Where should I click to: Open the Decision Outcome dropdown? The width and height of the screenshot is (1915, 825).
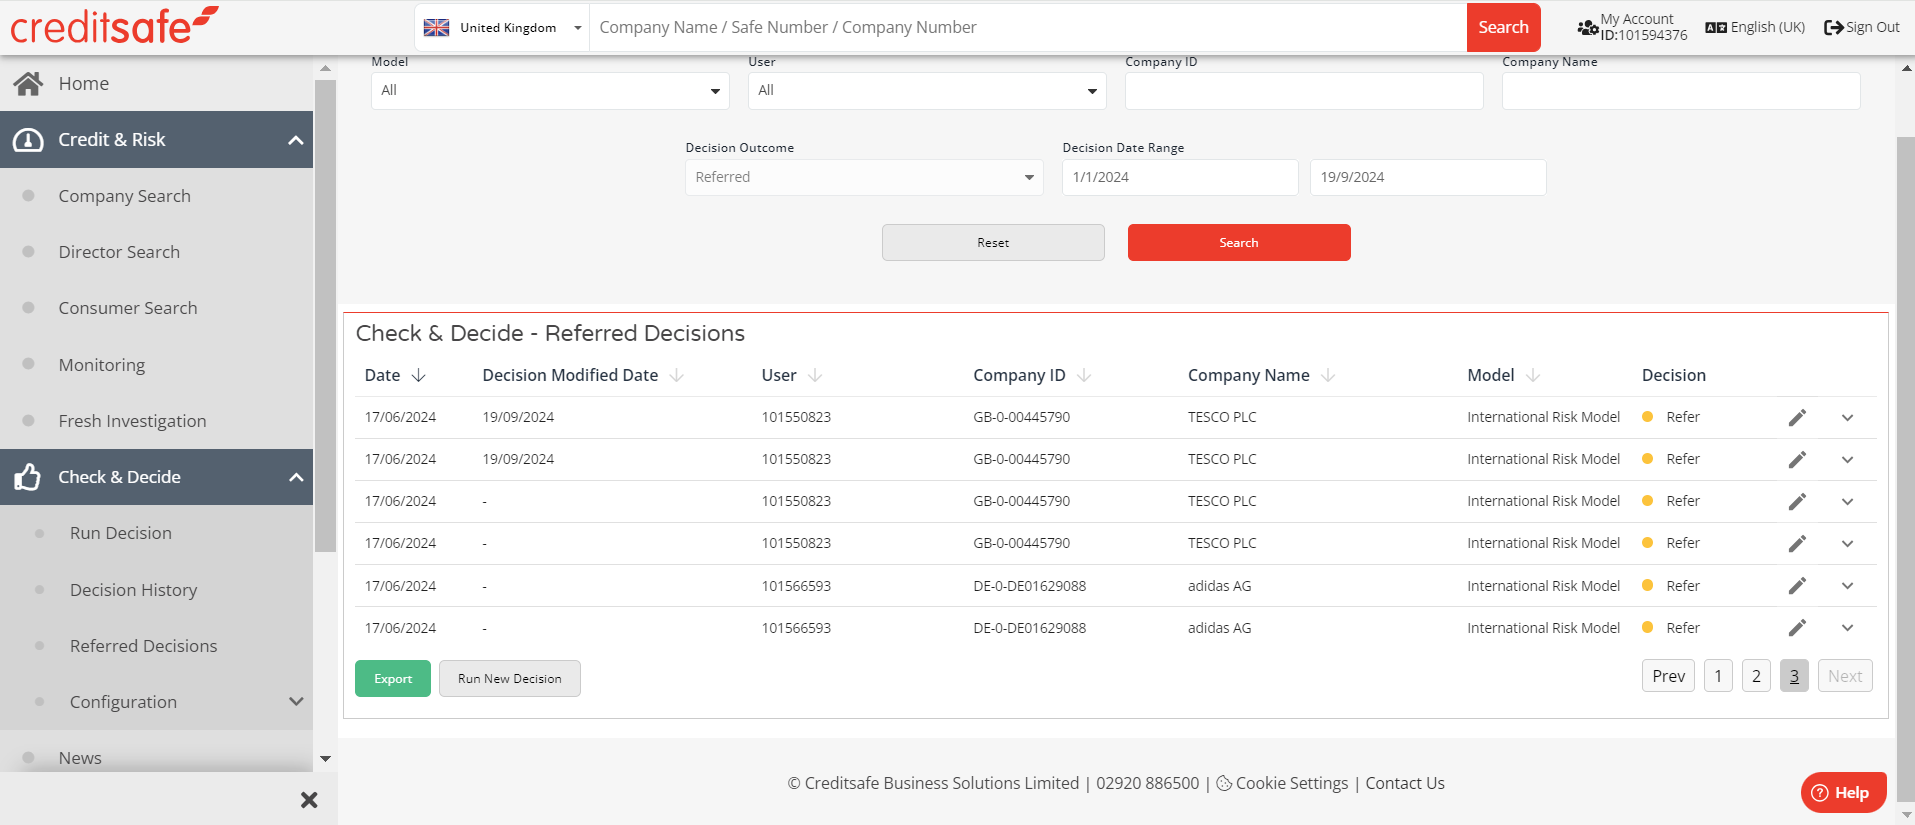(x=864, y=177)
